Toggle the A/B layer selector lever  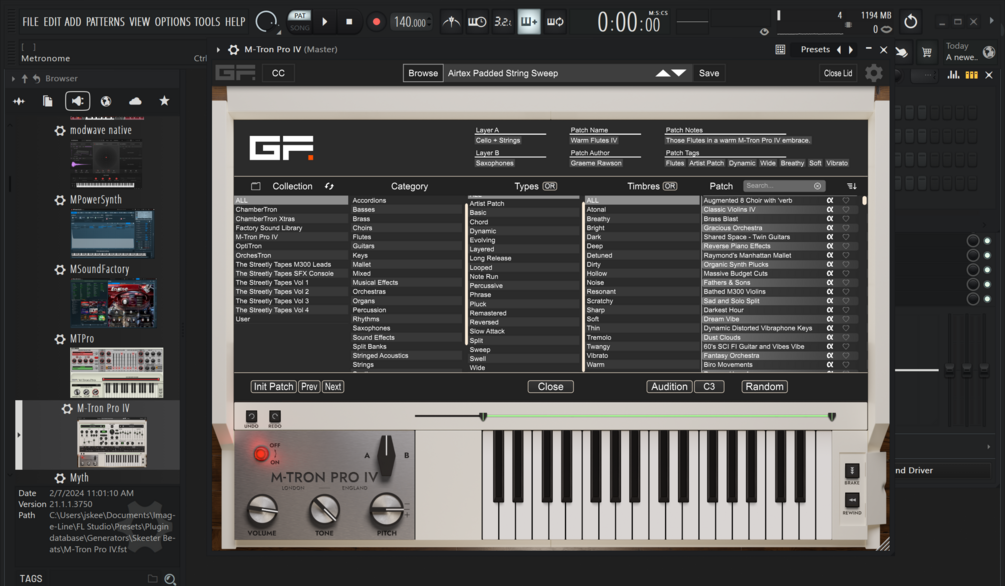386,455
